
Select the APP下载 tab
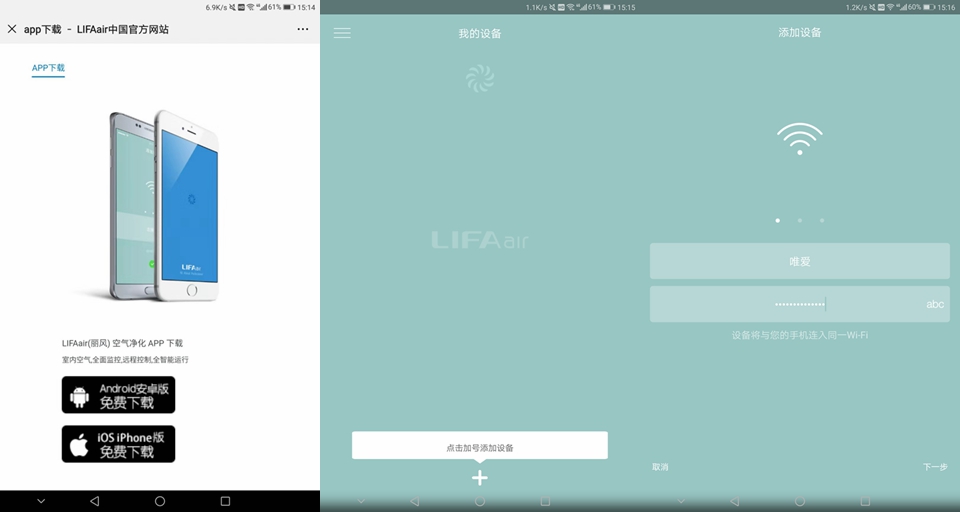(48, 68)
